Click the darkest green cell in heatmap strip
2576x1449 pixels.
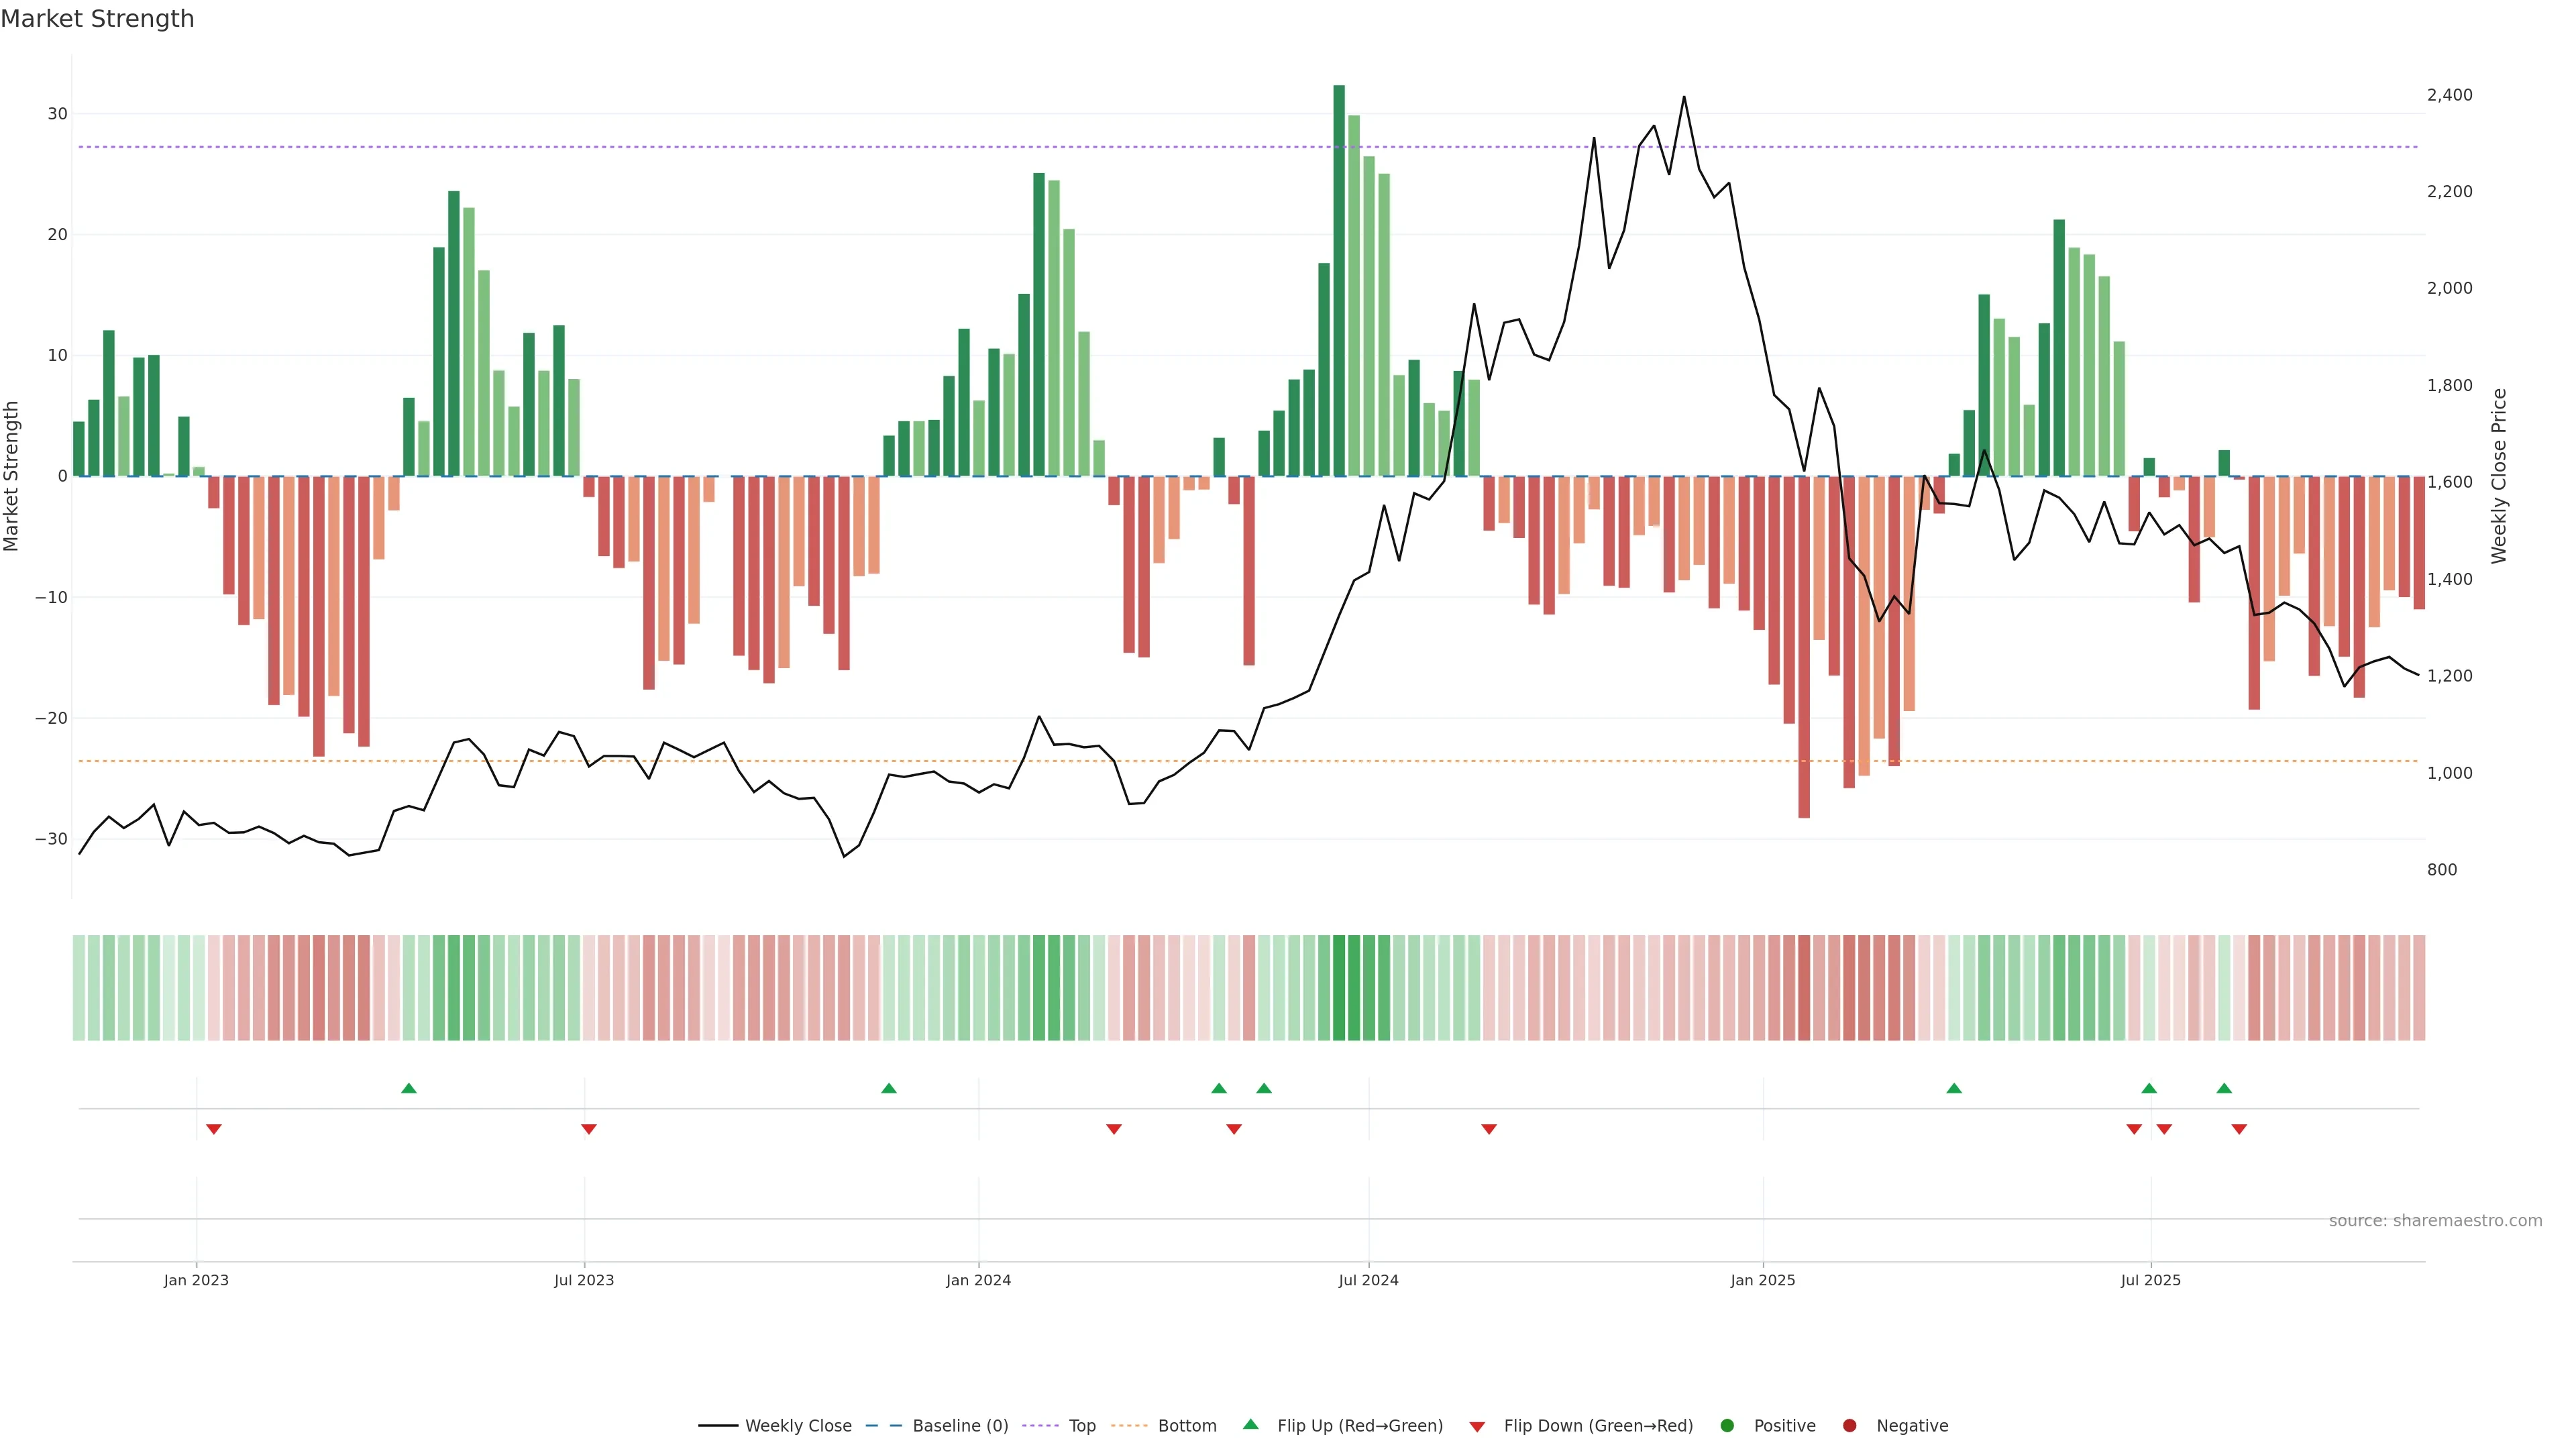1339,988
